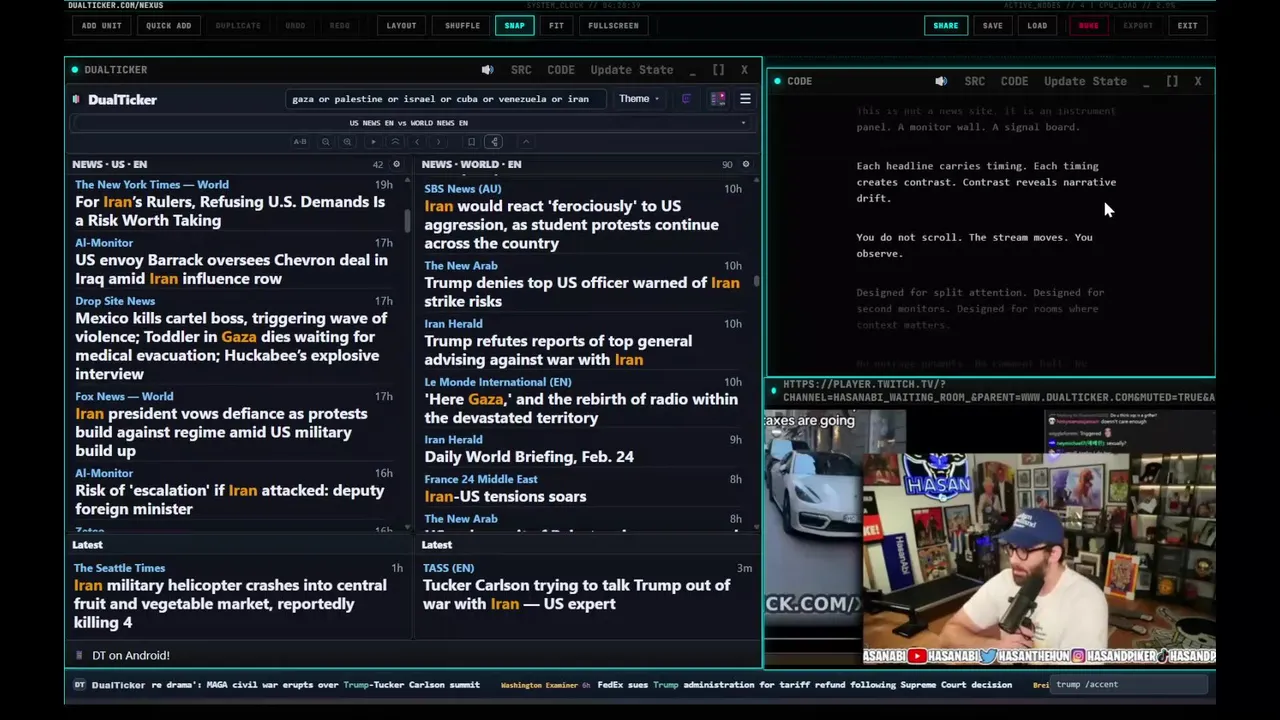Toggle CODE in the CODE unit header
The image size is (1280, 720).
1014,81
